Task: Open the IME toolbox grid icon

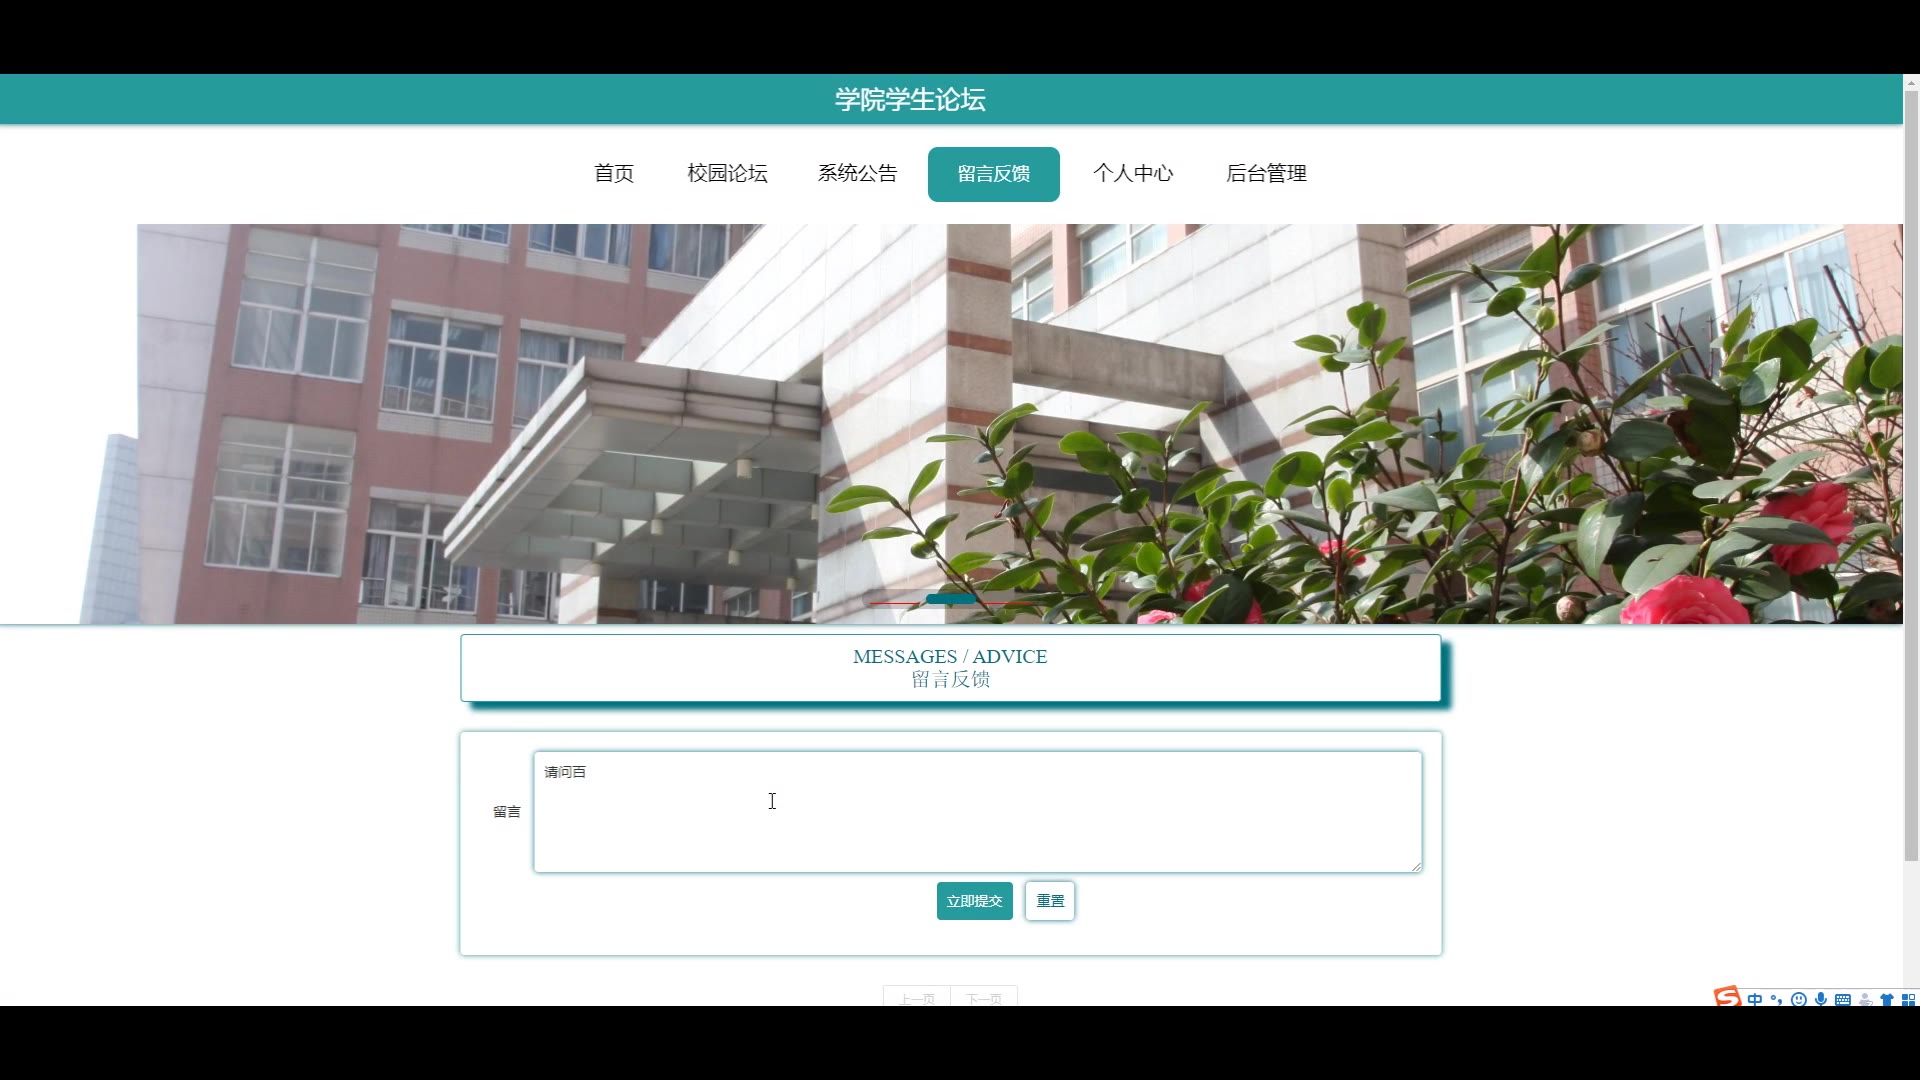Action: tap(1908, 999)
